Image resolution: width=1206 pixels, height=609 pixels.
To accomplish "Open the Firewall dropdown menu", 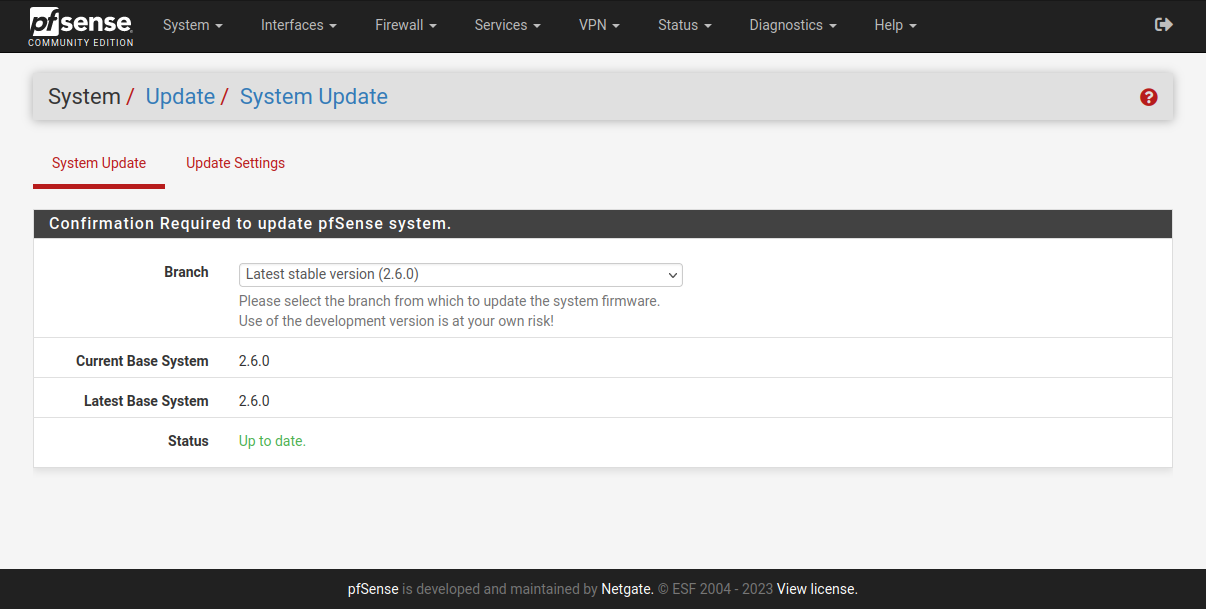I will [405, 25].
